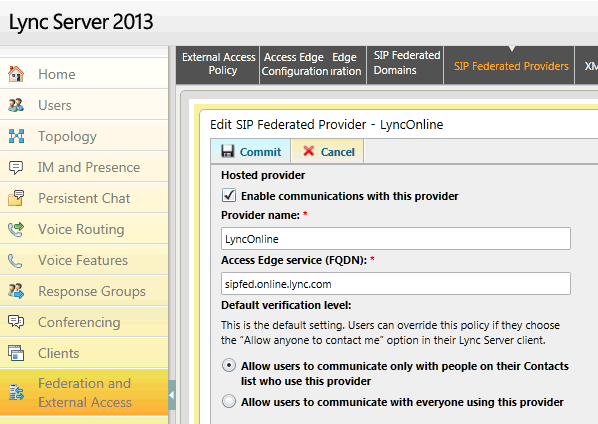Go to Clients section

[x=84, y=353]
